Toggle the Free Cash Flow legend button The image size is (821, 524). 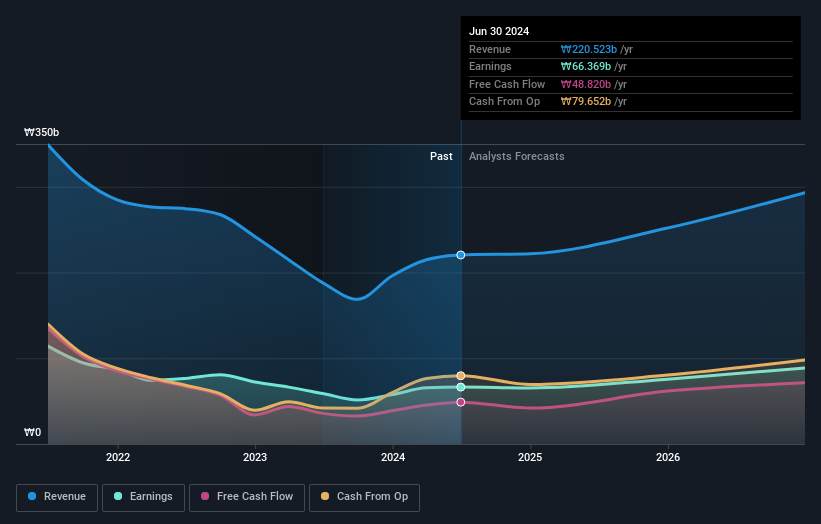[x=247, y=497]
